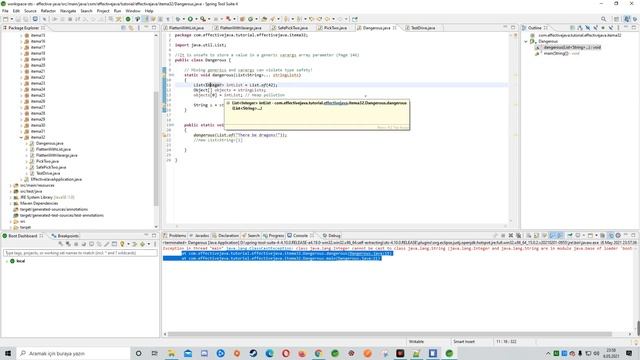640x360 pixels.
Task: Click the Dangerous.java:21 stack trace link
Action: (x=359, y=258)
